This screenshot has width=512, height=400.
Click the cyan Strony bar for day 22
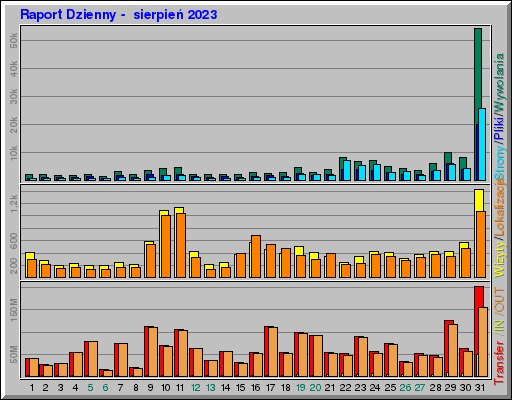coord(347,171)
